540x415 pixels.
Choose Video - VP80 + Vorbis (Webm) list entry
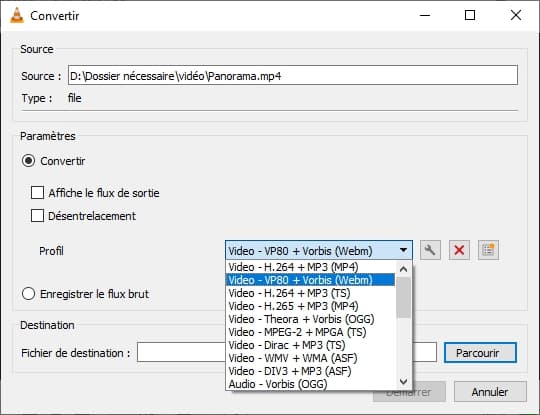(x=310, y=280)
